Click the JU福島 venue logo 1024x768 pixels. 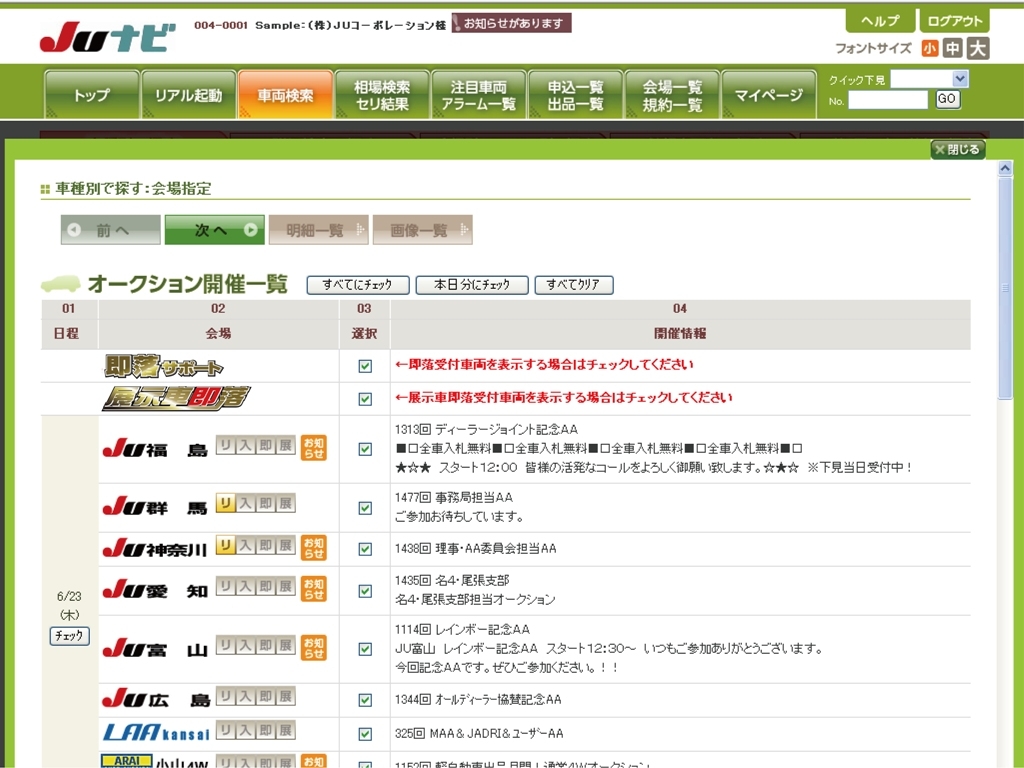click(155, 449)
